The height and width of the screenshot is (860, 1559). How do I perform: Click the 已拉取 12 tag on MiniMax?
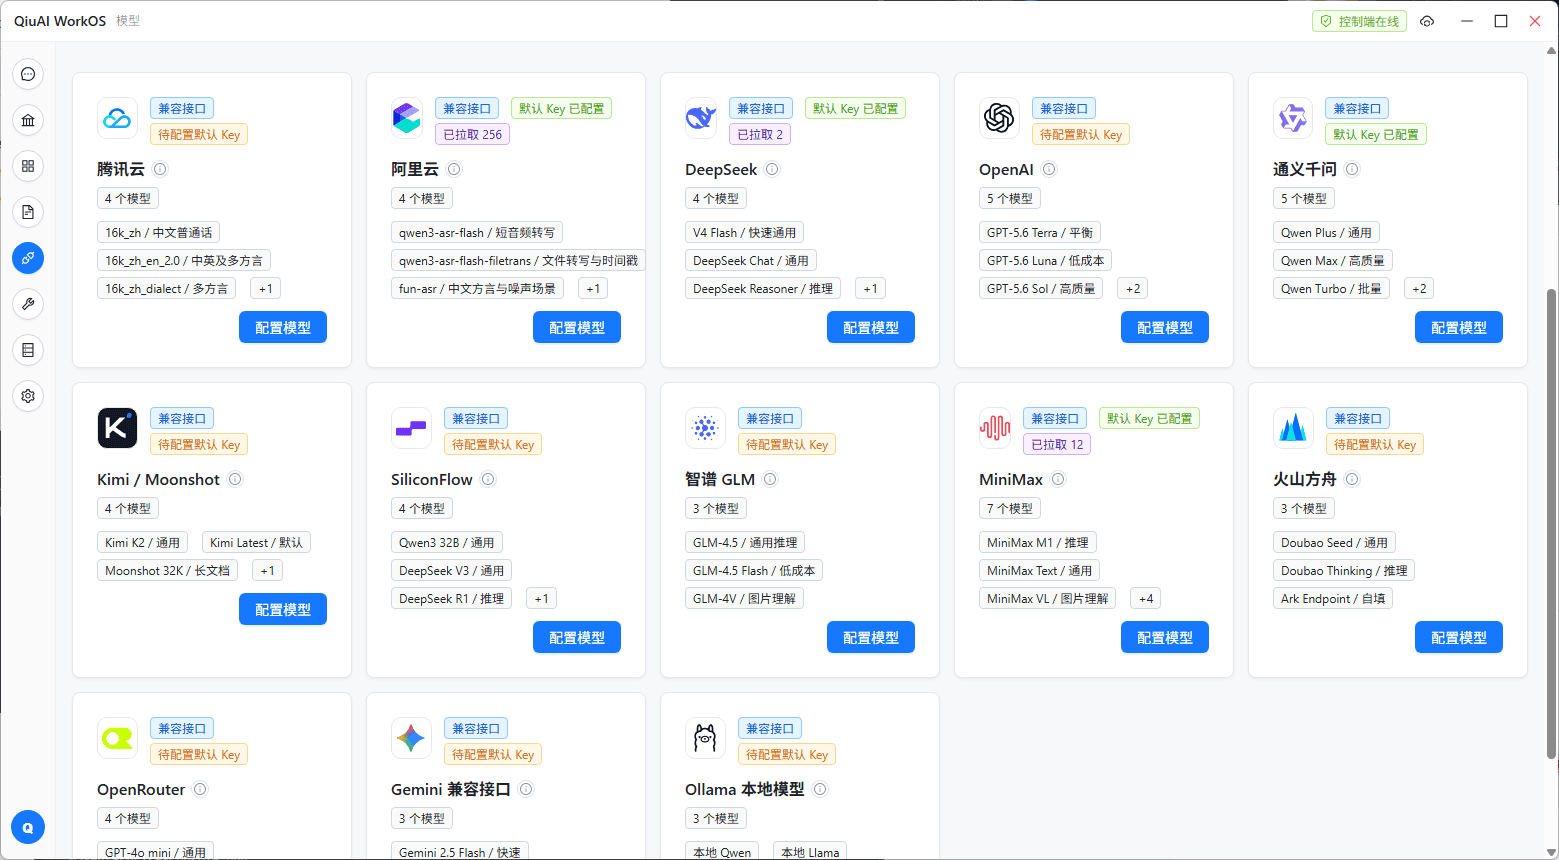point(1057,444)
